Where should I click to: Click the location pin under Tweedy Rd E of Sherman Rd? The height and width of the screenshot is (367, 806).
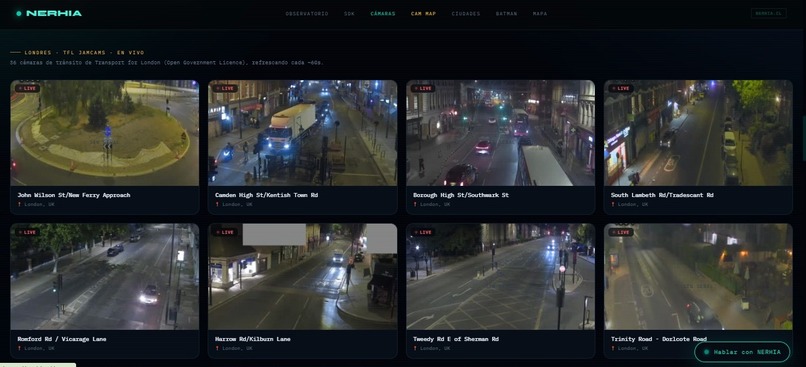415,348
